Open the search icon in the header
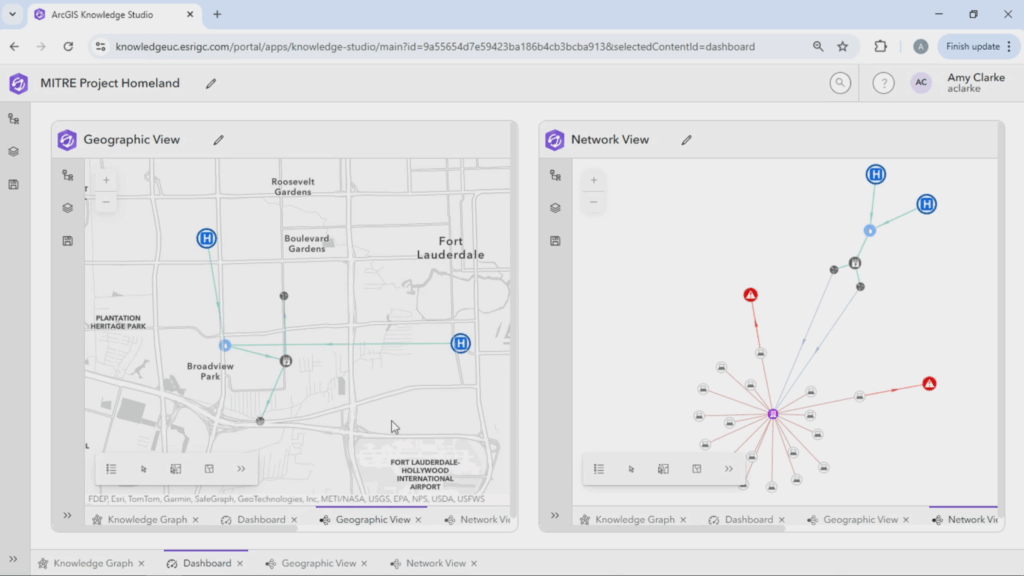Viewport: 1024px width, 576px height. (x=840, y=83)
